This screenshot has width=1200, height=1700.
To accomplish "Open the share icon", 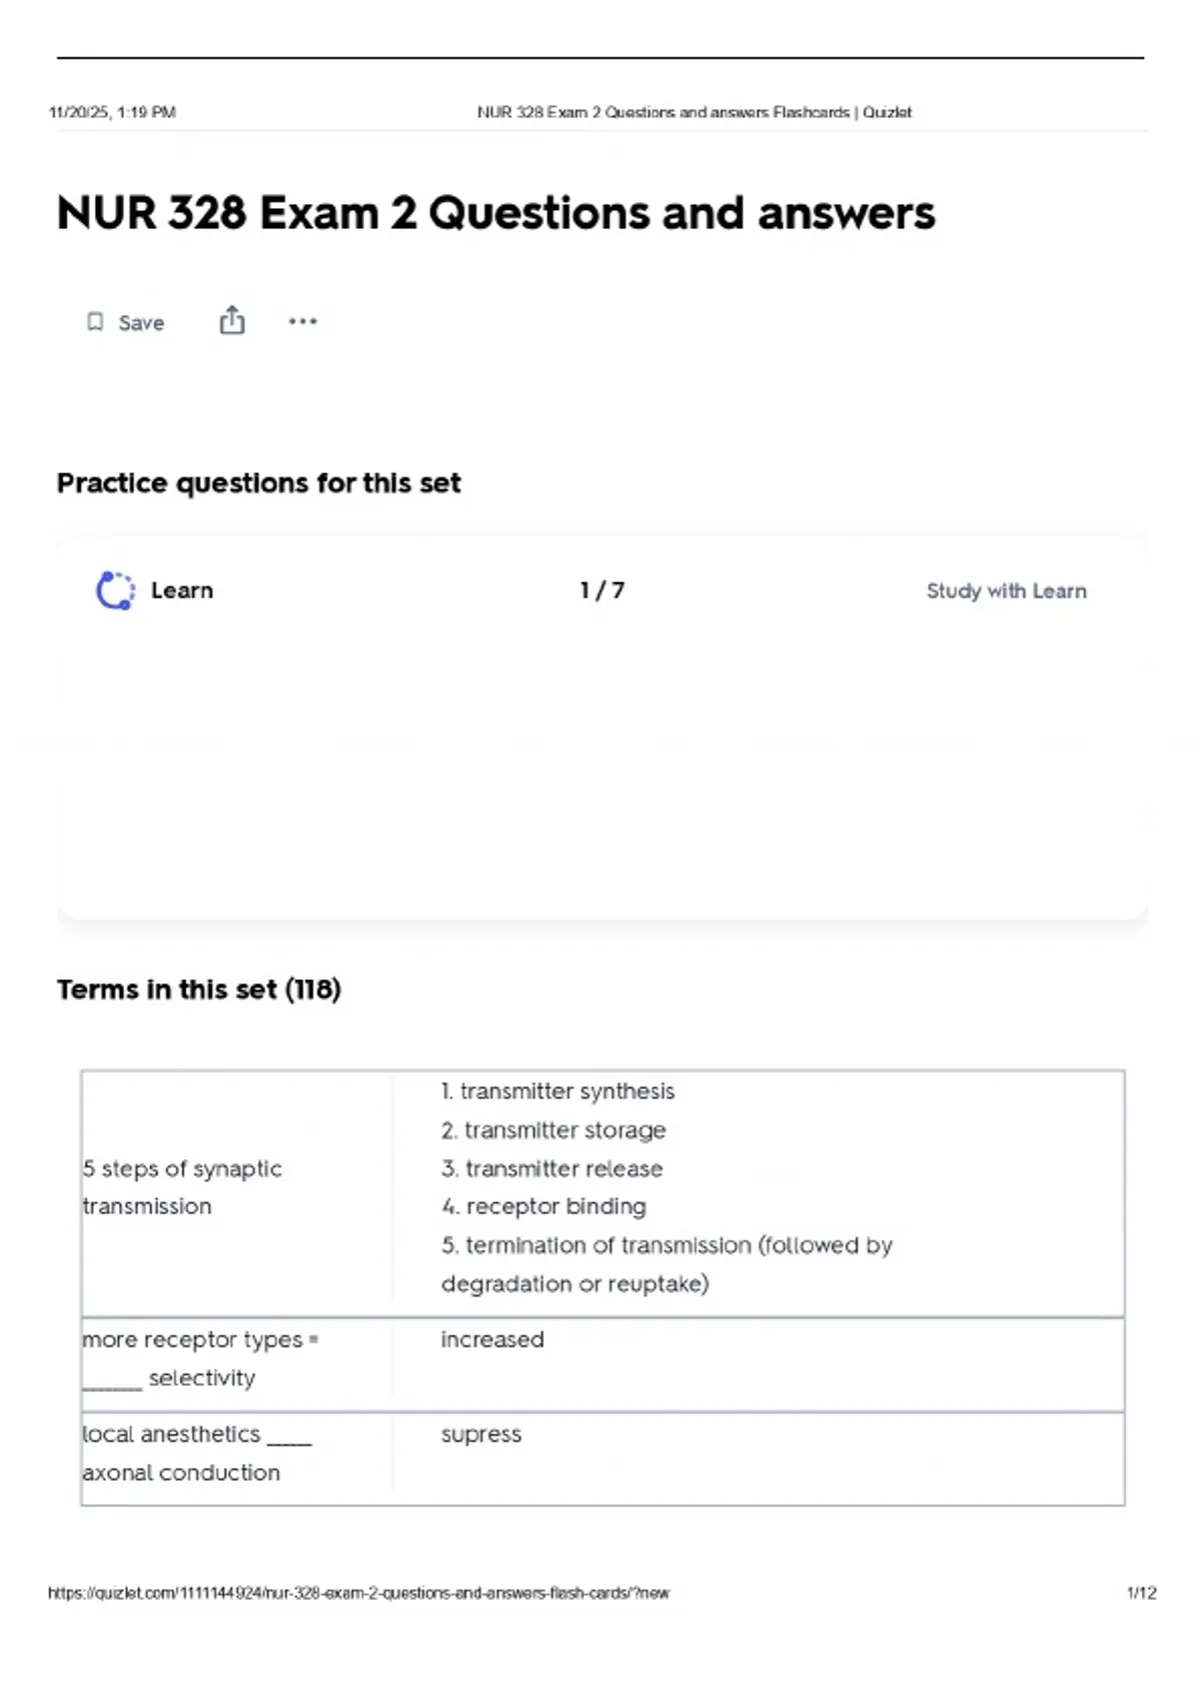I will 232,321.
